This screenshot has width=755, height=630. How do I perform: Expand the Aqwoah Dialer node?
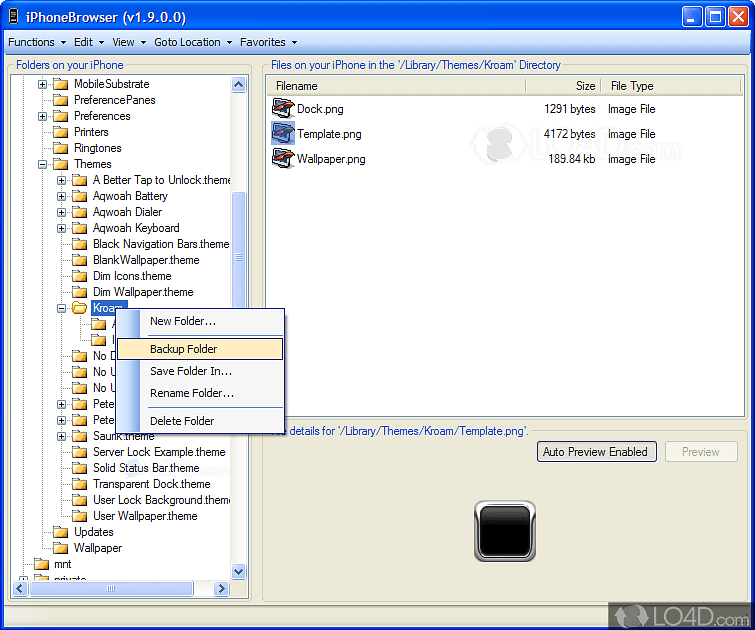[61, 212]
